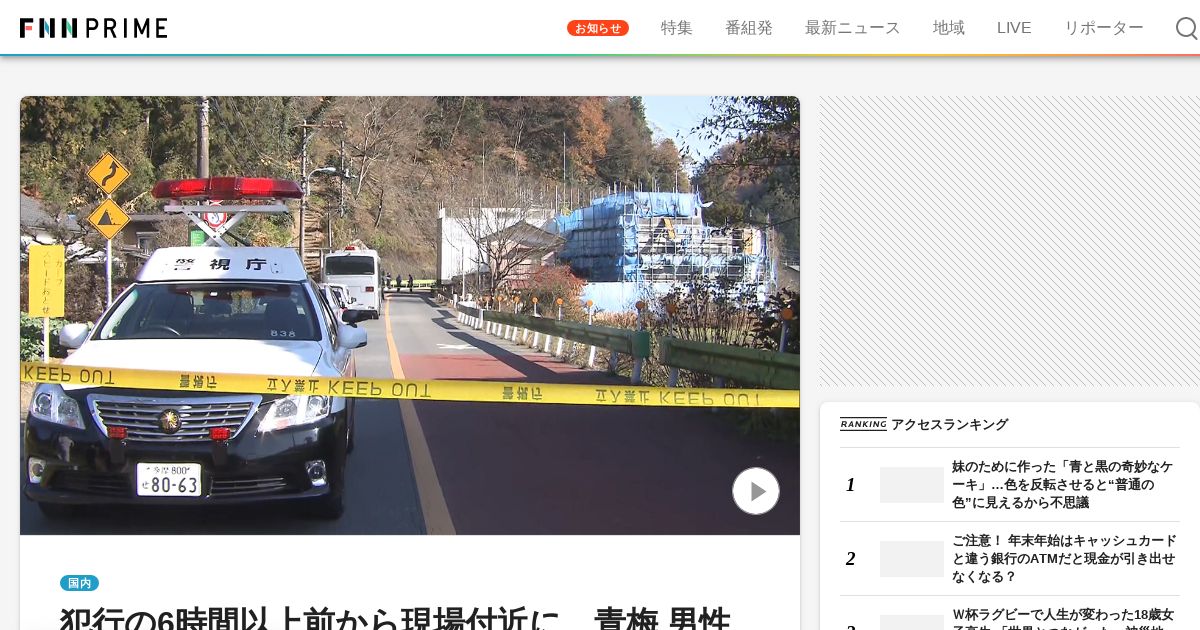Image resolution: width=1200 pixels, height=630 pixels.
Task: Open ranking article about 年末年始はキャッシュカード
Action: click(x=1064, y=559)
